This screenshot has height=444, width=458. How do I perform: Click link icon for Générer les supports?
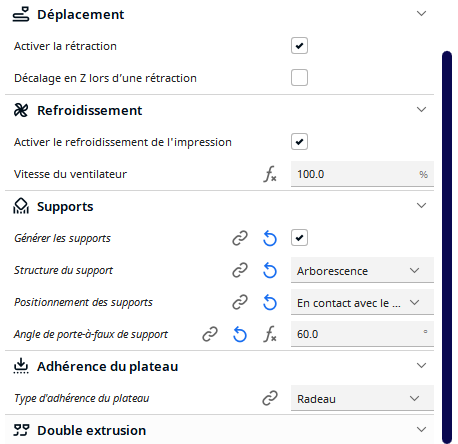point(240,238)
